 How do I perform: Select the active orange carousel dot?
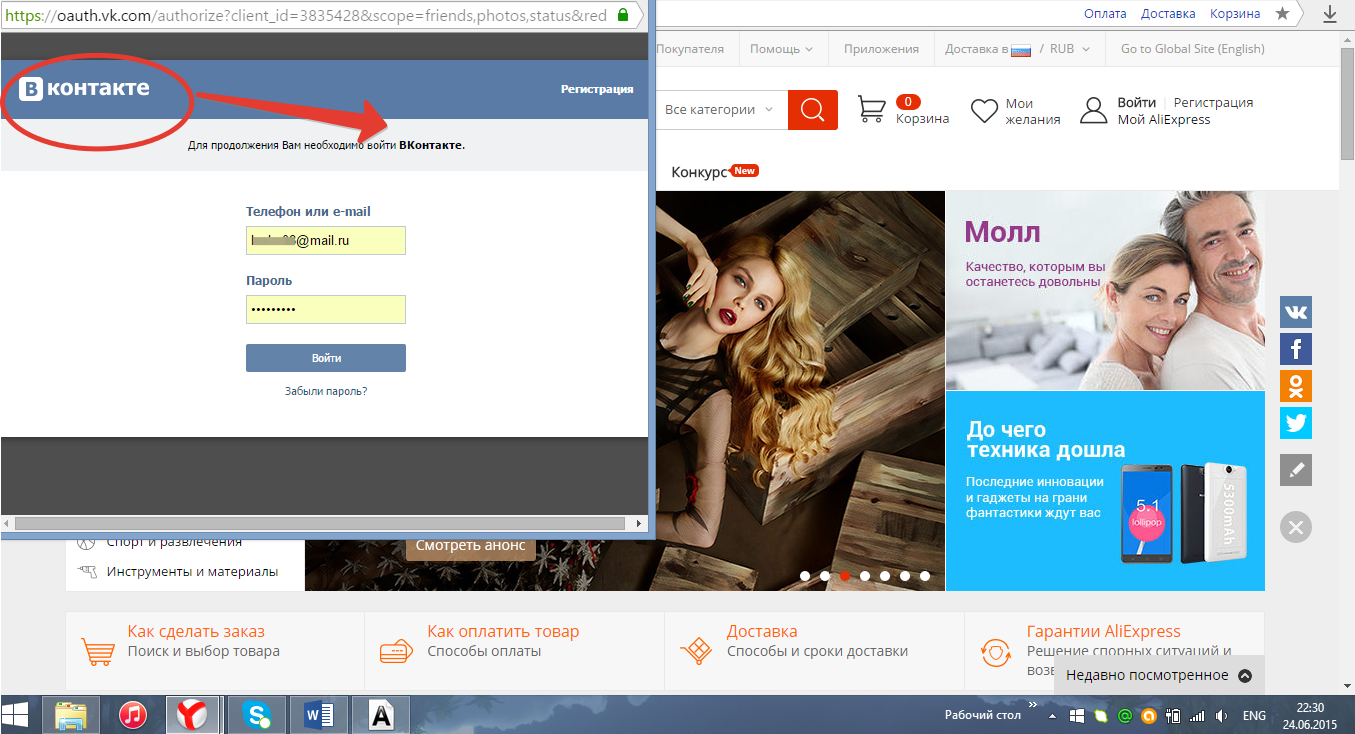pyautogui.click(x=845, y=576)
